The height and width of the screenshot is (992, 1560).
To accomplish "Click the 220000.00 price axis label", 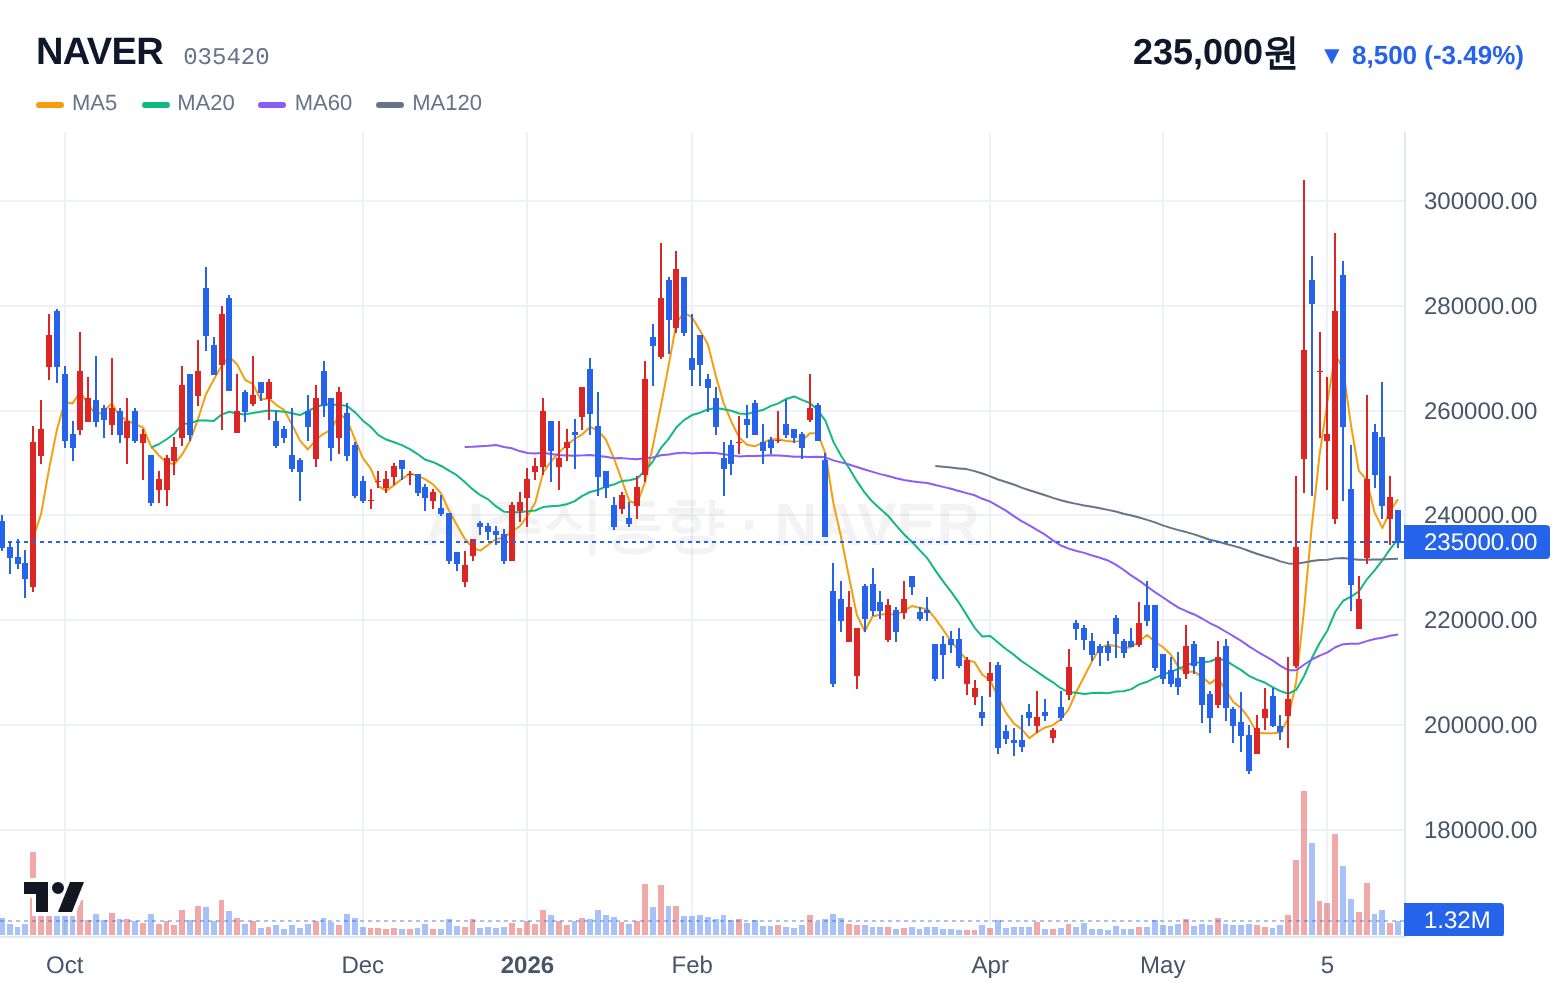I will point(1480,620).
